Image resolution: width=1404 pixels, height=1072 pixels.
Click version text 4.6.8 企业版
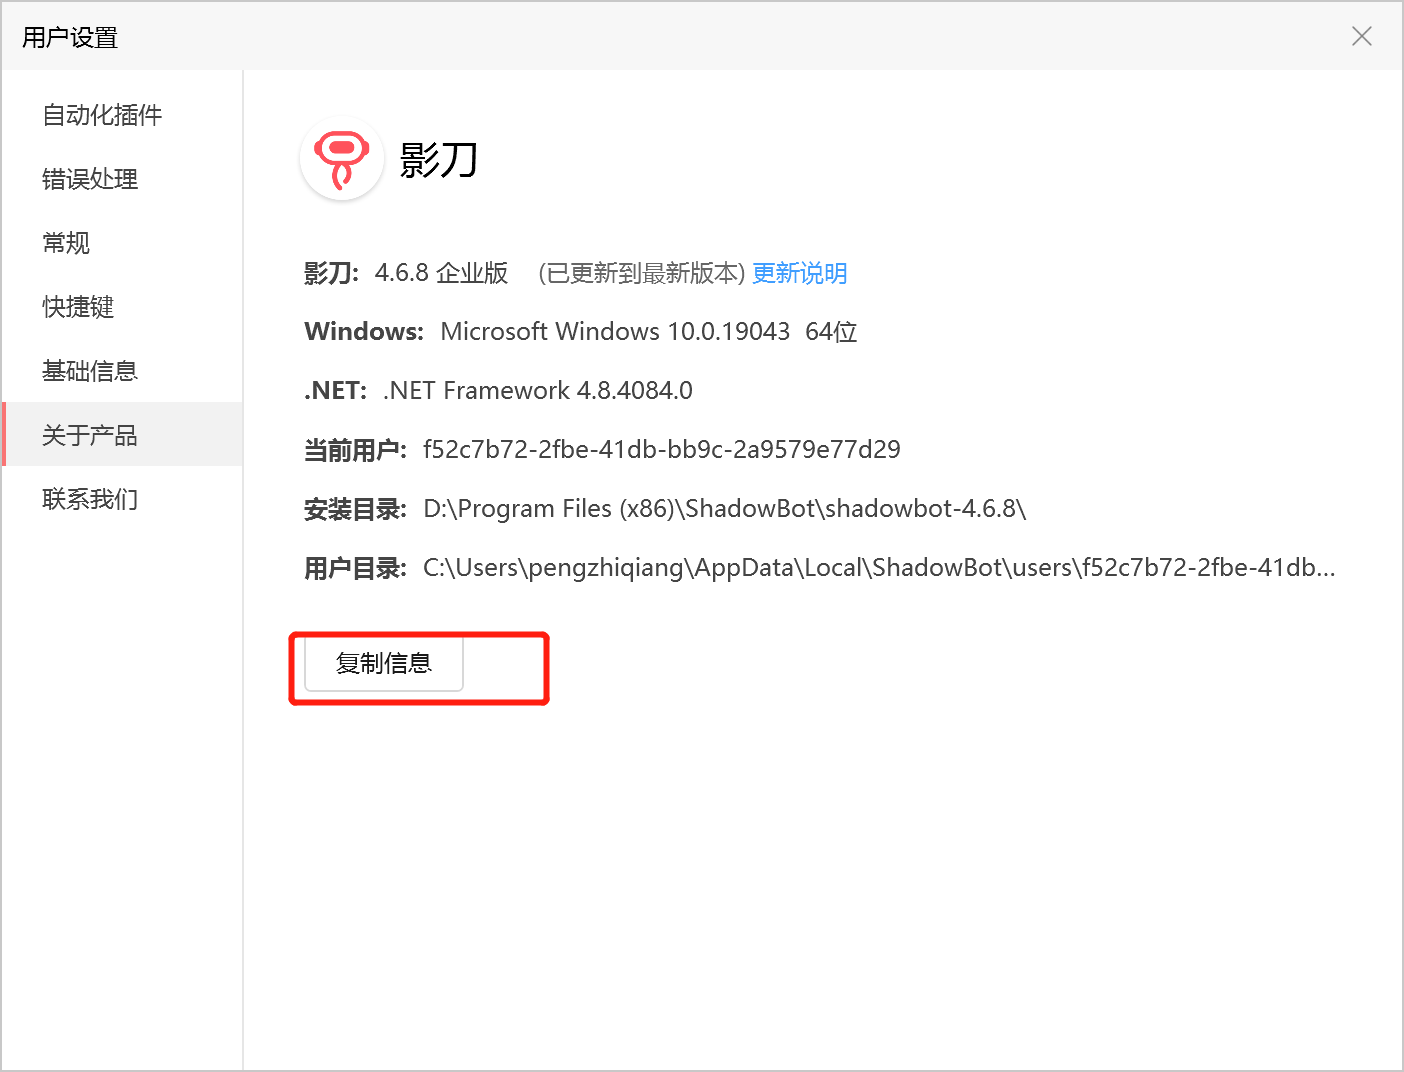441,273
